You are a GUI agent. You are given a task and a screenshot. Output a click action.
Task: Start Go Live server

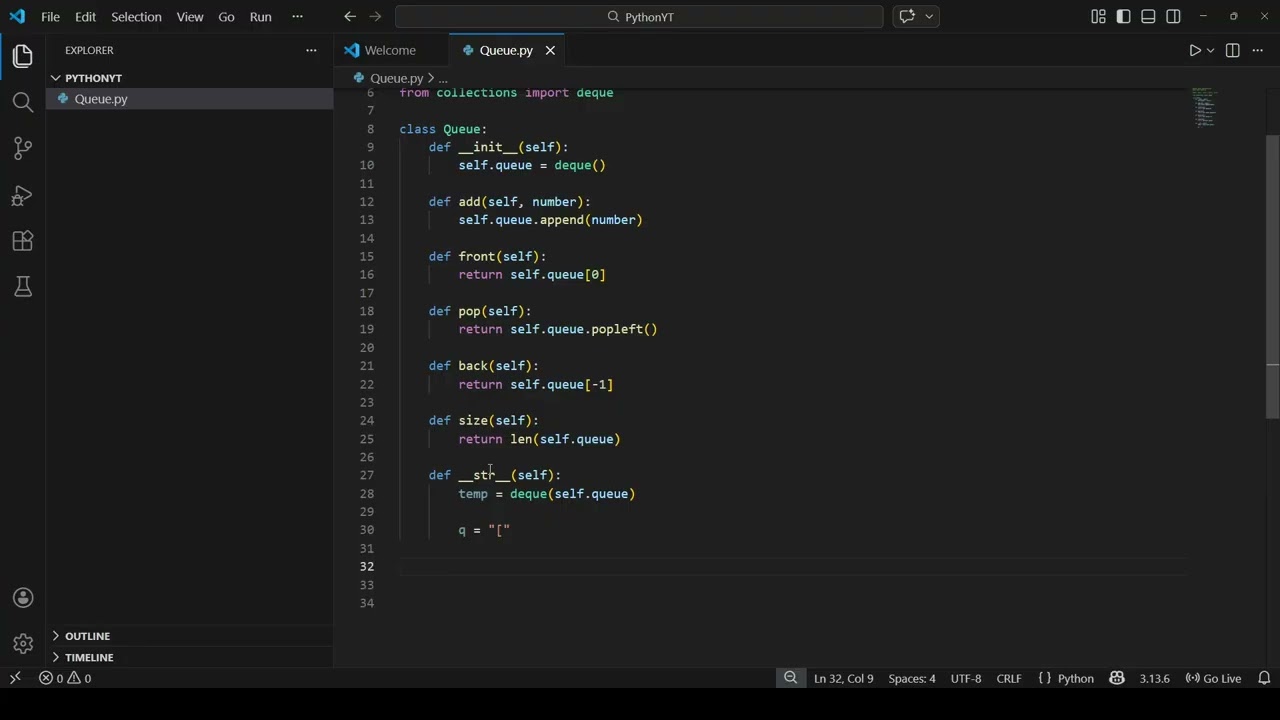1213,678
